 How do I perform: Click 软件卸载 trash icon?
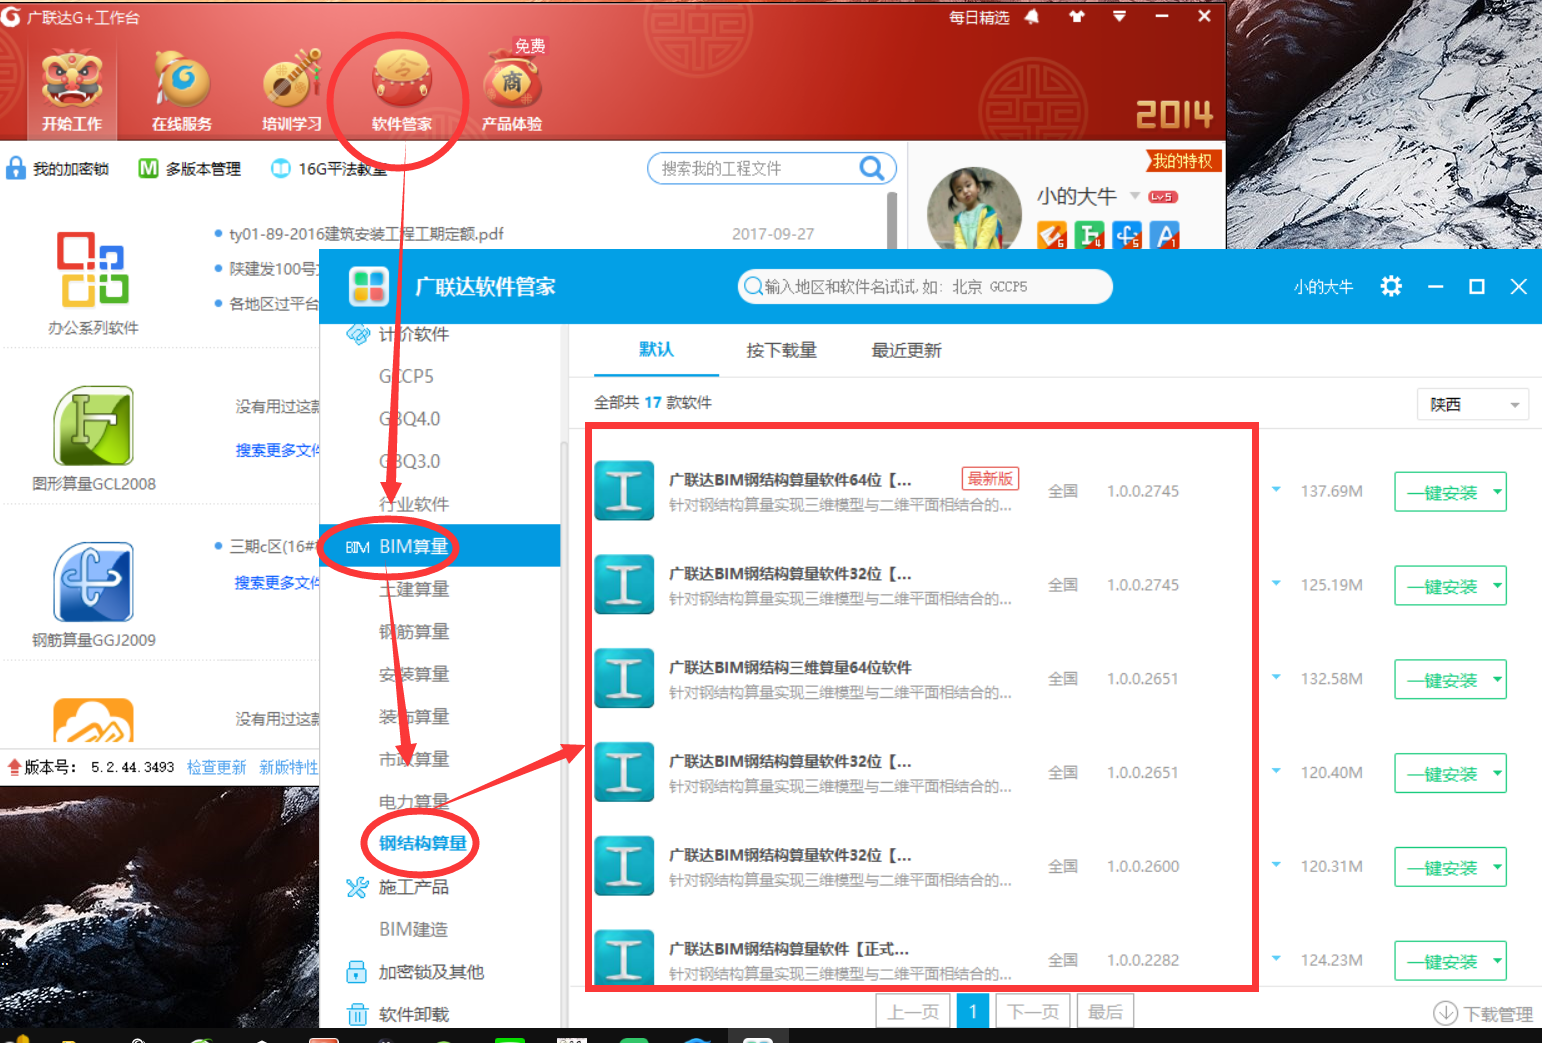pos(357,1014)
